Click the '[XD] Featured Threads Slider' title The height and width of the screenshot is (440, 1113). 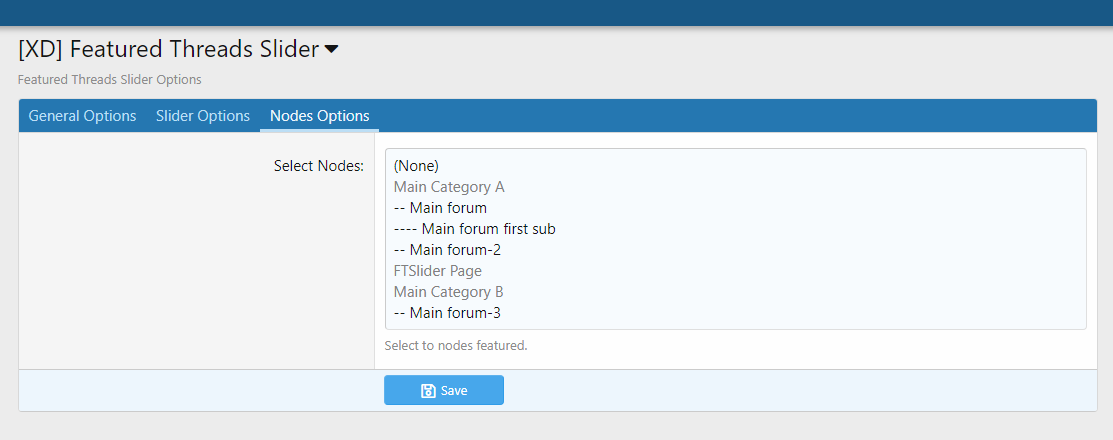[x=168, y=49]
